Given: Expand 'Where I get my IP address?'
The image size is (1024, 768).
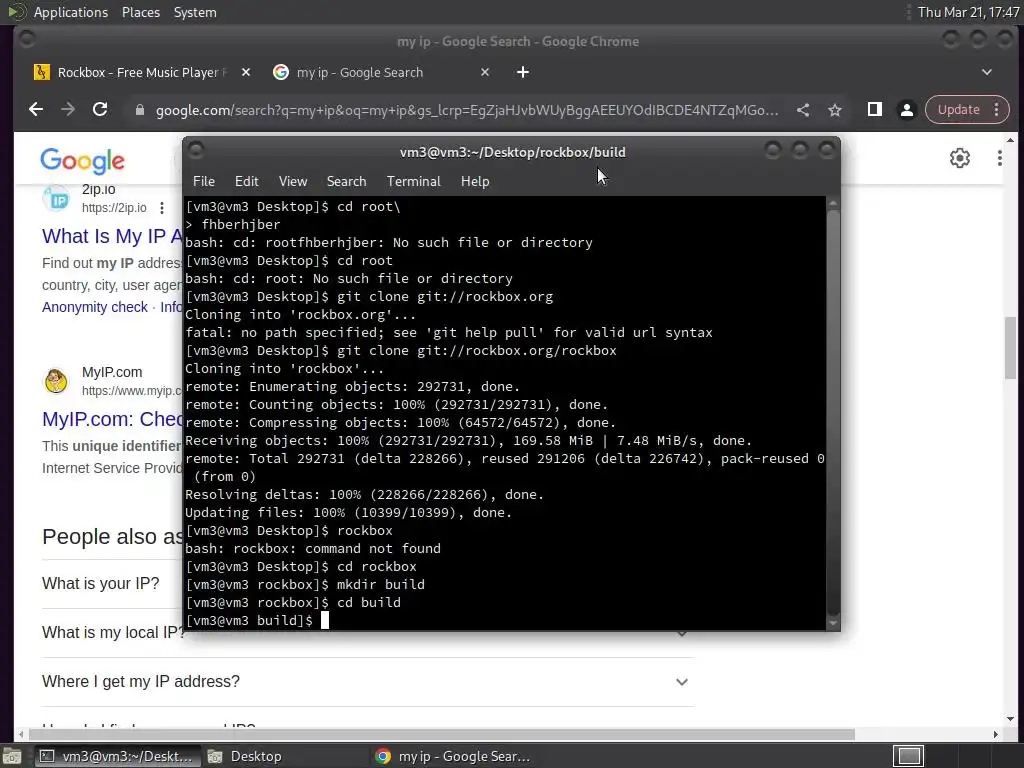Looking at the screenshot, I should [368, 682].
